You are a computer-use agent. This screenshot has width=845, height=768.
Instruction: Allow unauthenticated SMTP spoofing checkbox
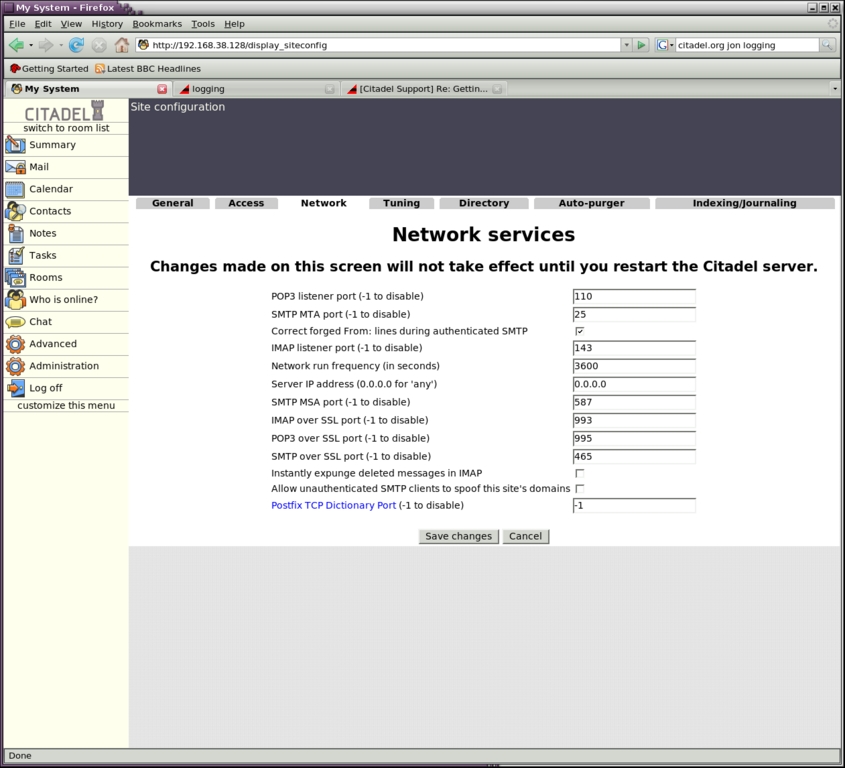click(x=580, y=488)
